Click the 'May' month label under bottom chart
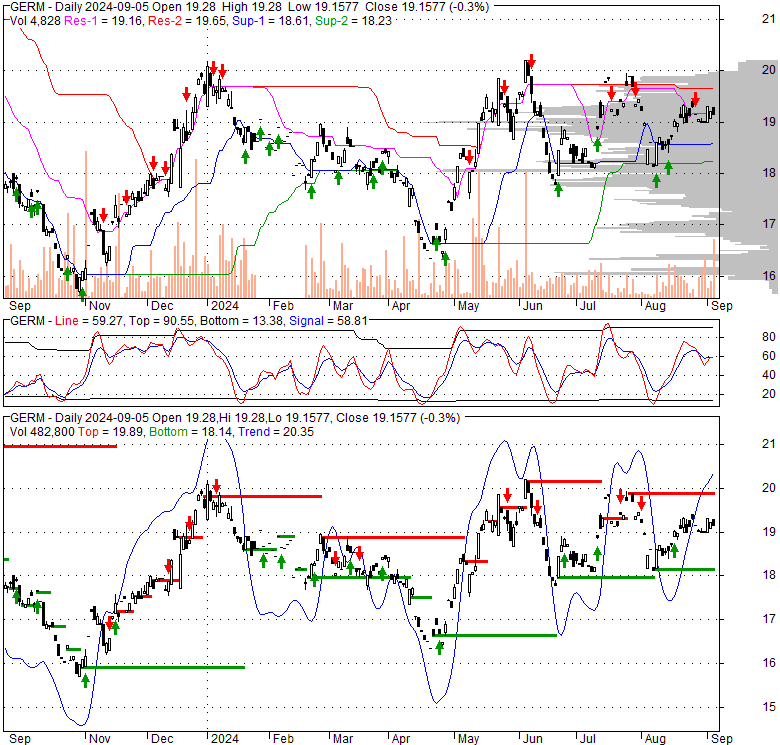This screenshot has height=745, width=780. pyautogui.click(x=468, y=739)
